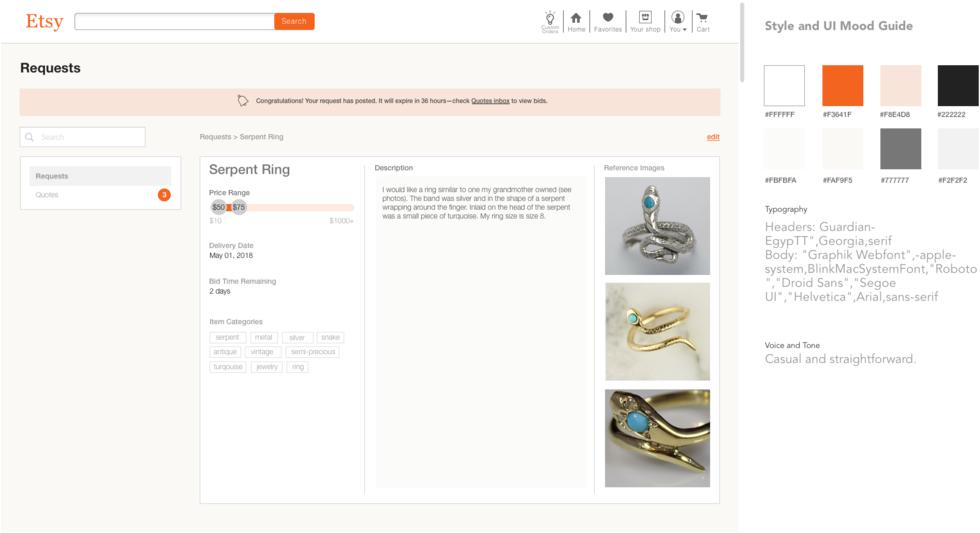
Task: Click the $75 price range handle
Action: click(x=239, y=207)
